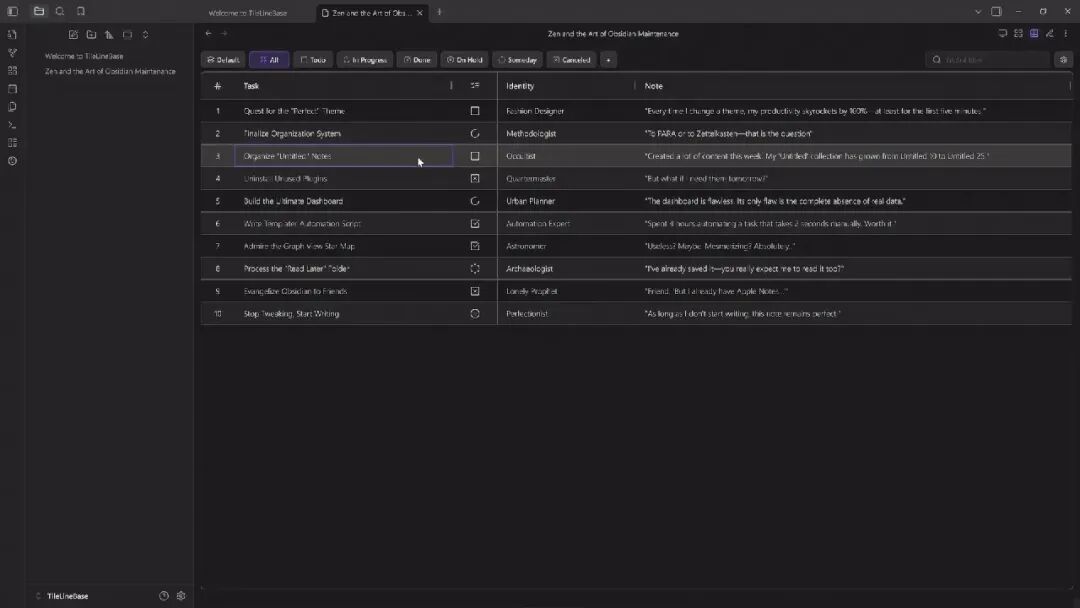This screenshot has width=1080, height=608.
Task: Open the Search panel icon
Action: pos(60,12)
